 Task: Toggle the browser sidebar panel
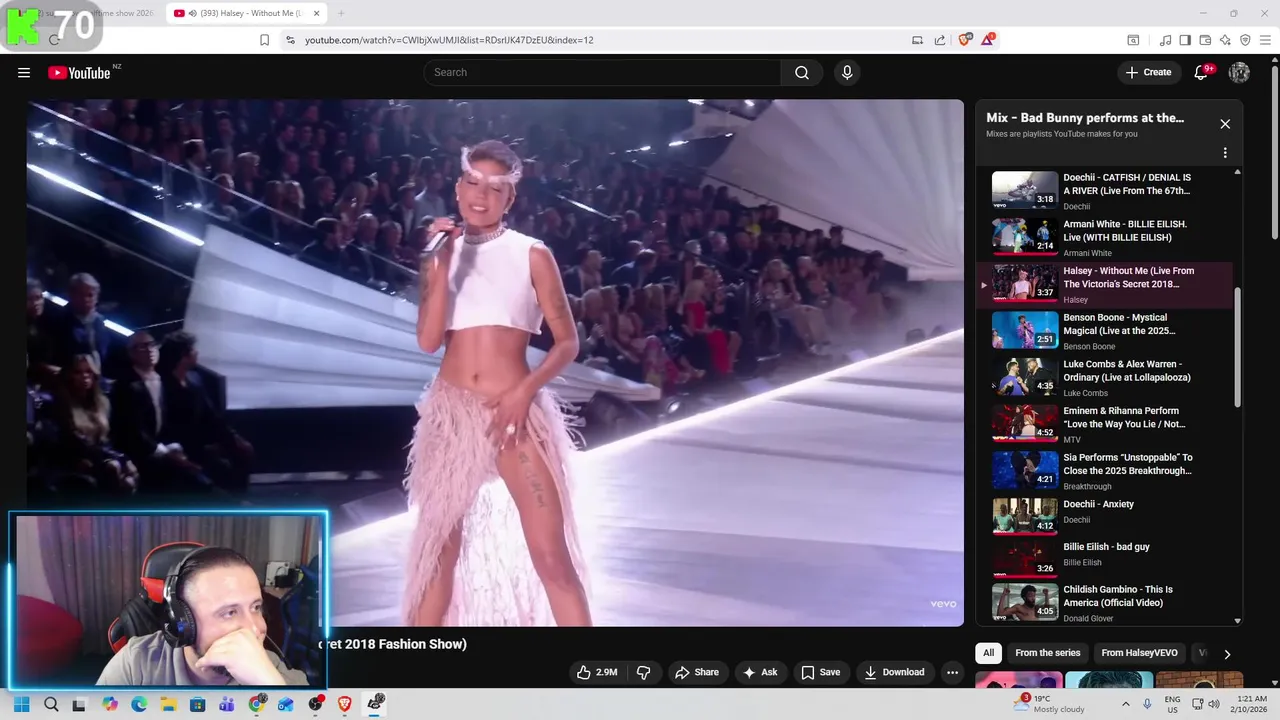pos(1185,40)
